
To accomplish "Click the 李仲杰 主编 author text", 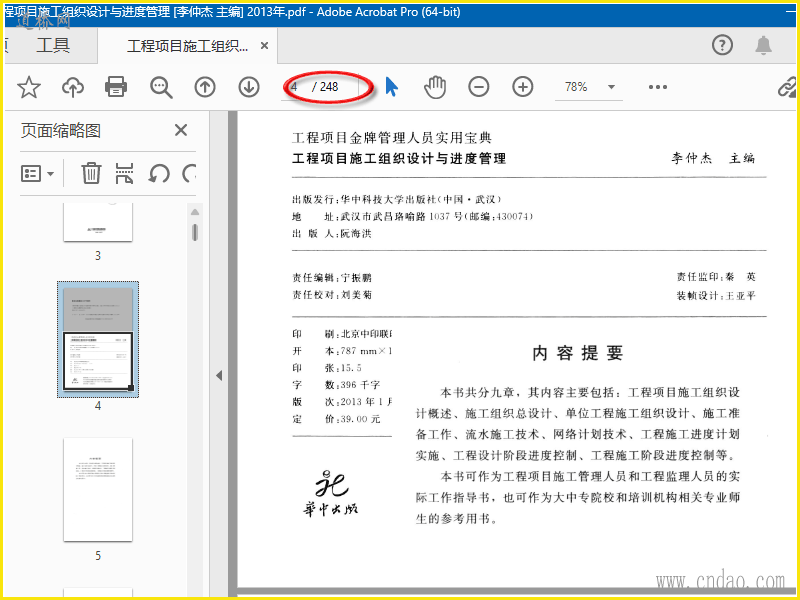I will [x=713, y=158].
